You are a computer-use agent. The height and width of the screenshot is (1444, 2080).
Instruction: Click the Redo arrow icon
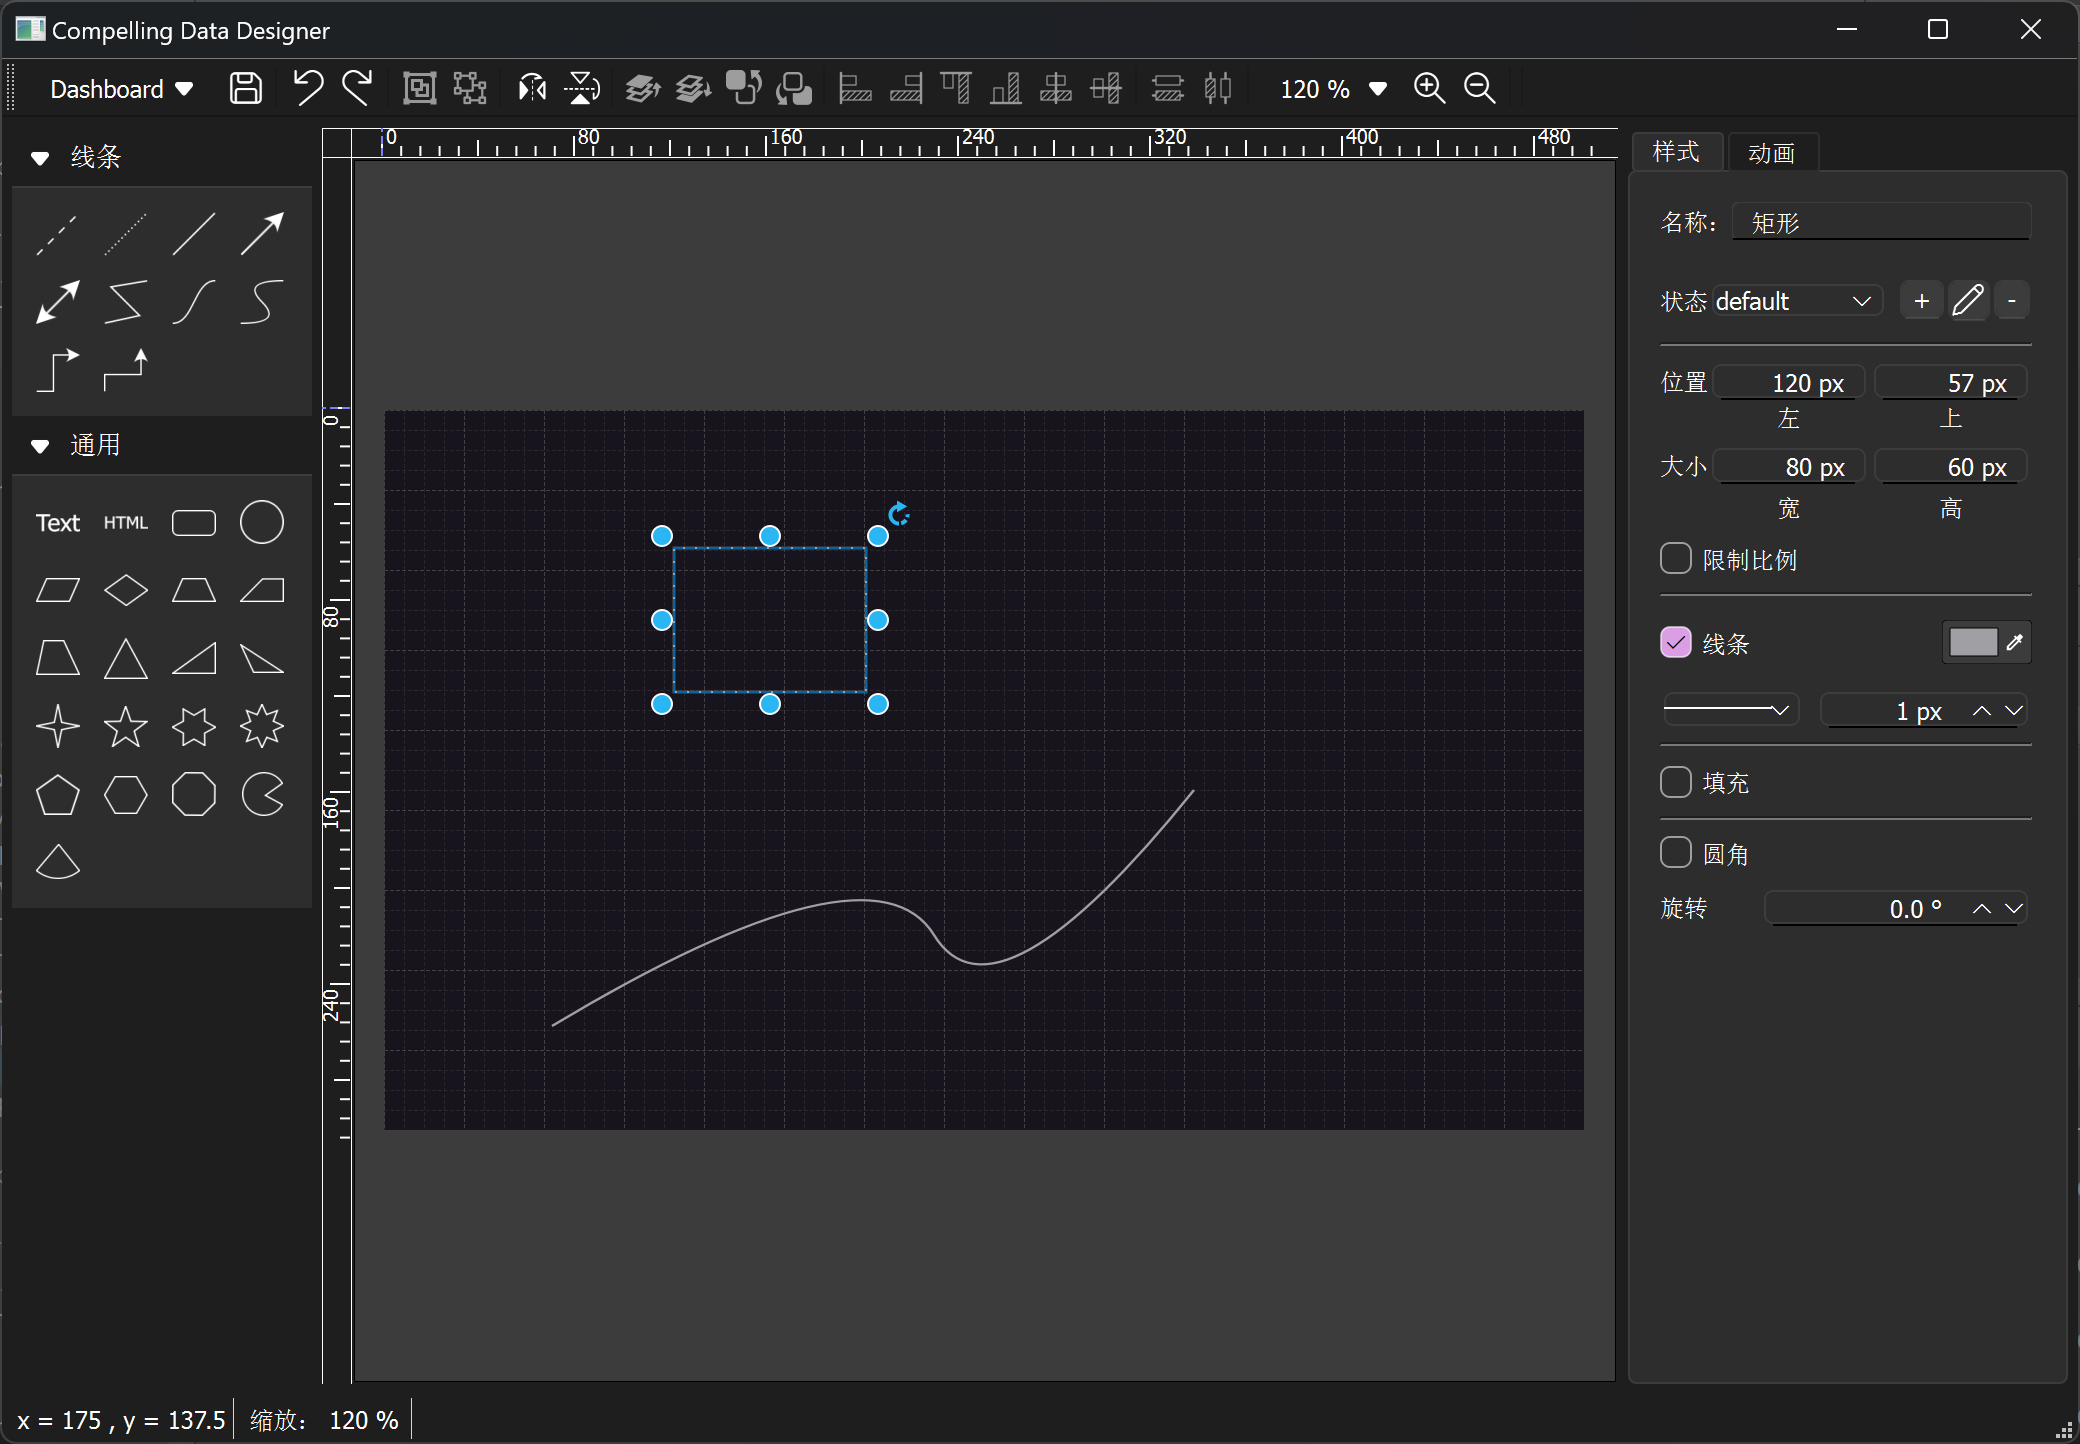click(357, 88)
